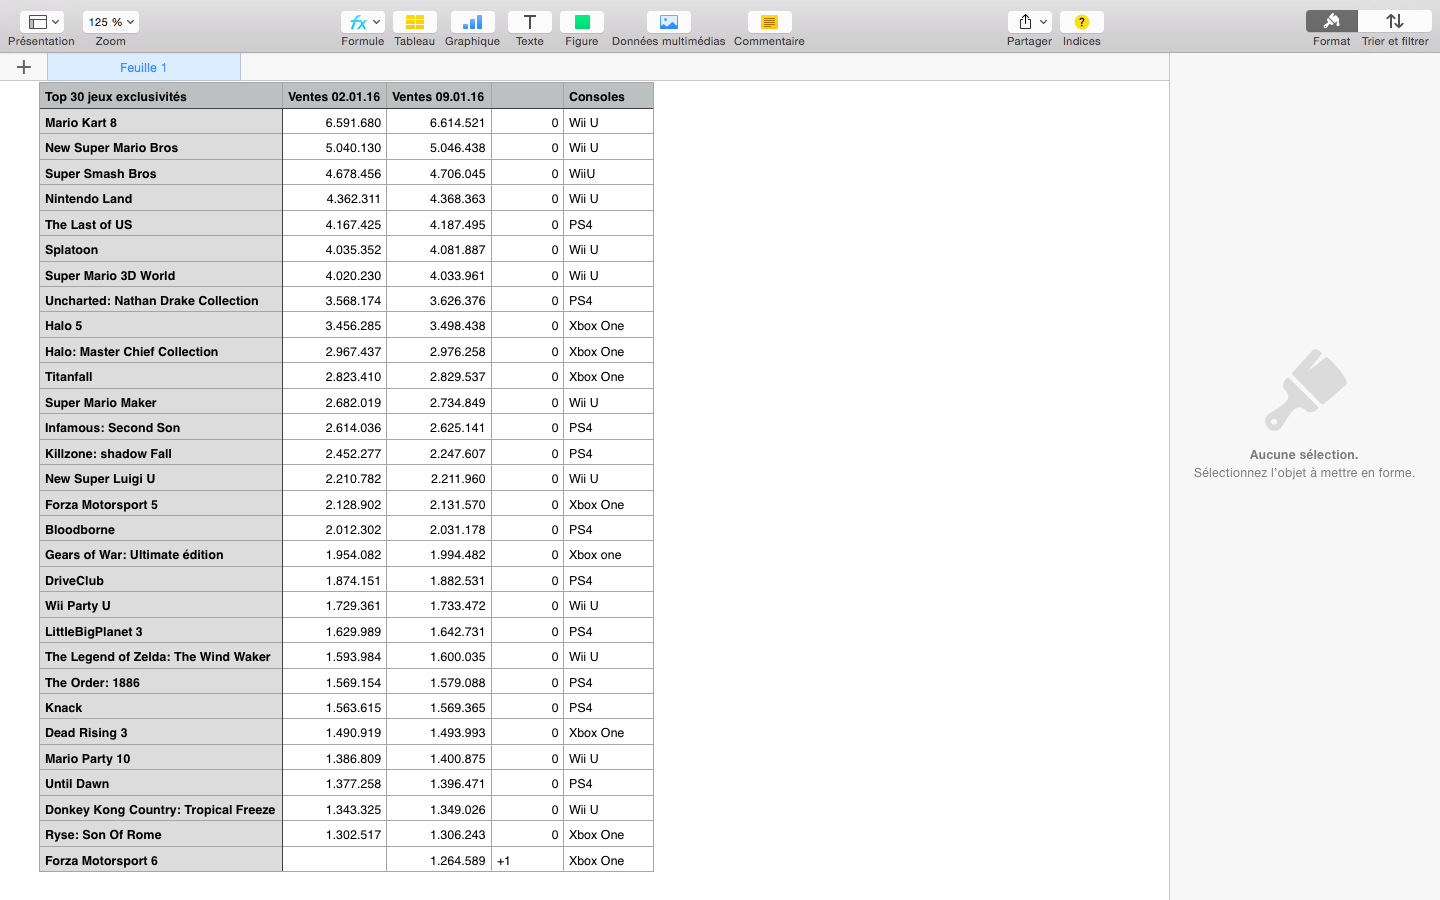Select the New Super Mario Bros cell
1440x900 pixels.
[161, 147]
